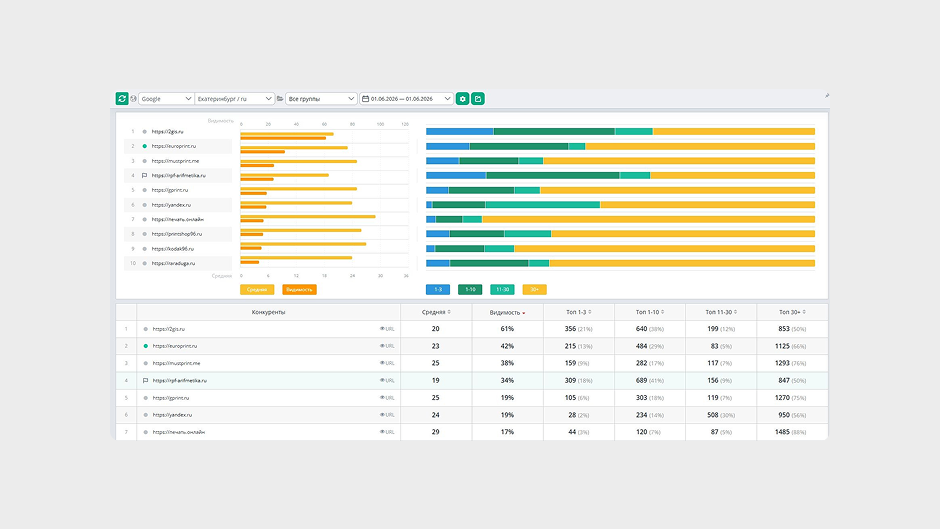Open https://europrint.ru link in table
Screen dimensions: 940x529
pos(174,346)
